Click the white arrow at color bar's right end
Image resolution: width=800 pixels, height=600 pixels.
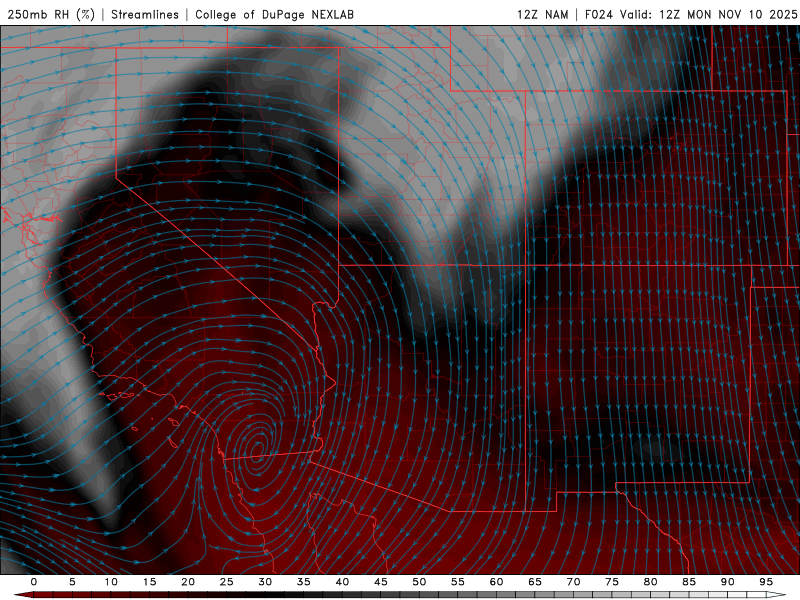(x=777, y=595)
